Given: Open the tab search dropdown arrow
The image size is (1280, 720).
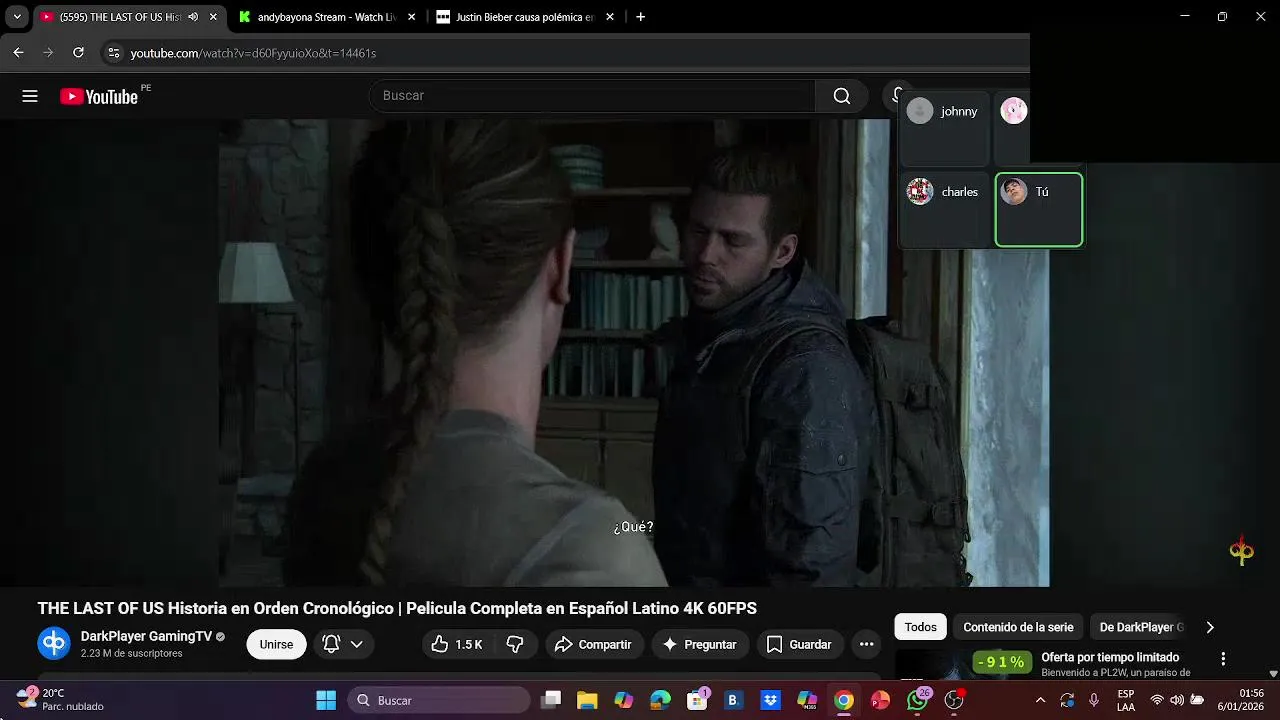Looking at the screenshot, I should tap(17, 17).
